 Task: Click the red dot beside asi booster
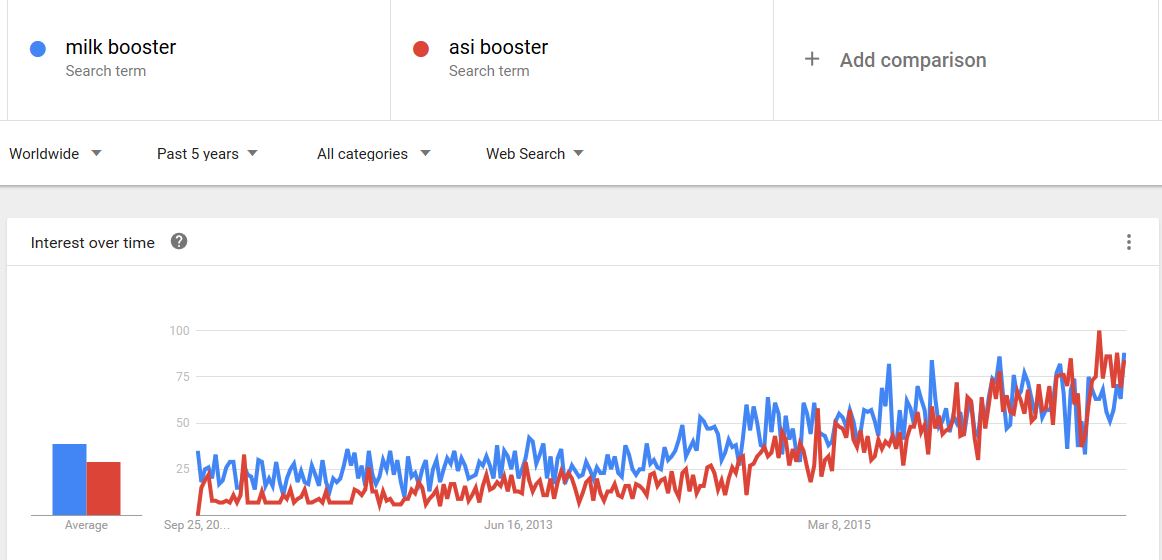[421, 49]
